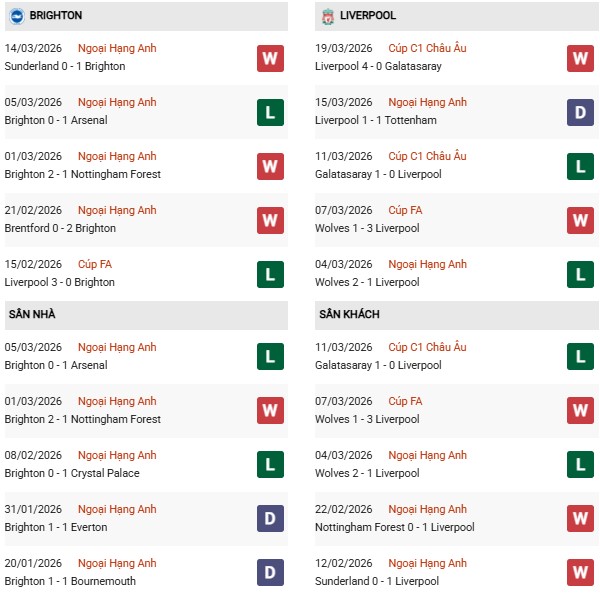Screen dimensions: 600x594
Task: Click the BRIGHTON team header title
Action: pyautogui.click(x=56, y=16)
